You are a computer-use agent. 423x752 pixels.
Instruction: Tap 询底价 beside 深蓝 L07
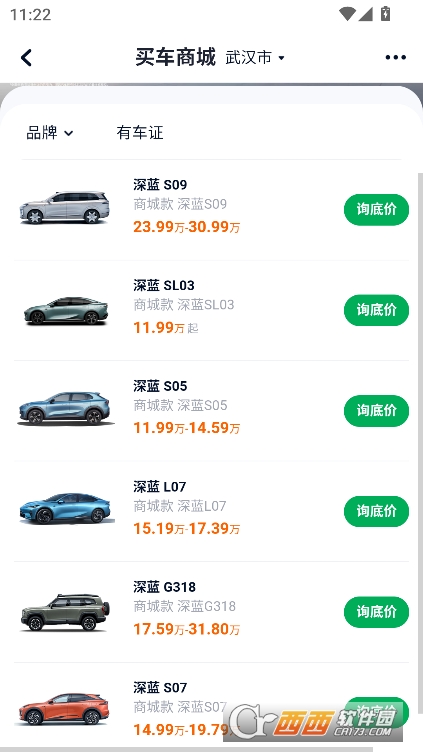376,511
